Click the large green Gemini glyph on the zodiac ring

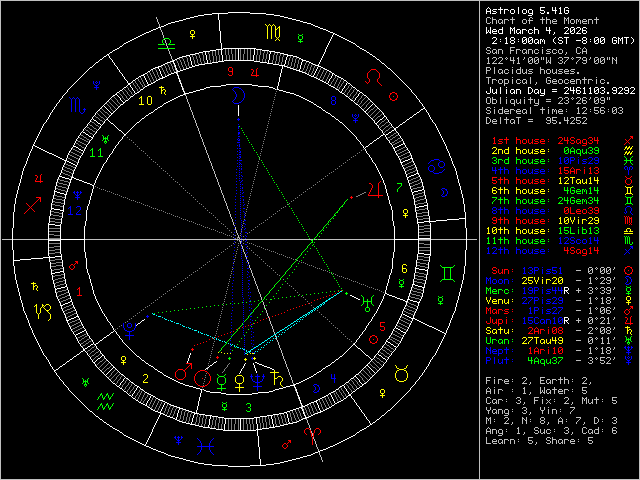tap(447, 273)
